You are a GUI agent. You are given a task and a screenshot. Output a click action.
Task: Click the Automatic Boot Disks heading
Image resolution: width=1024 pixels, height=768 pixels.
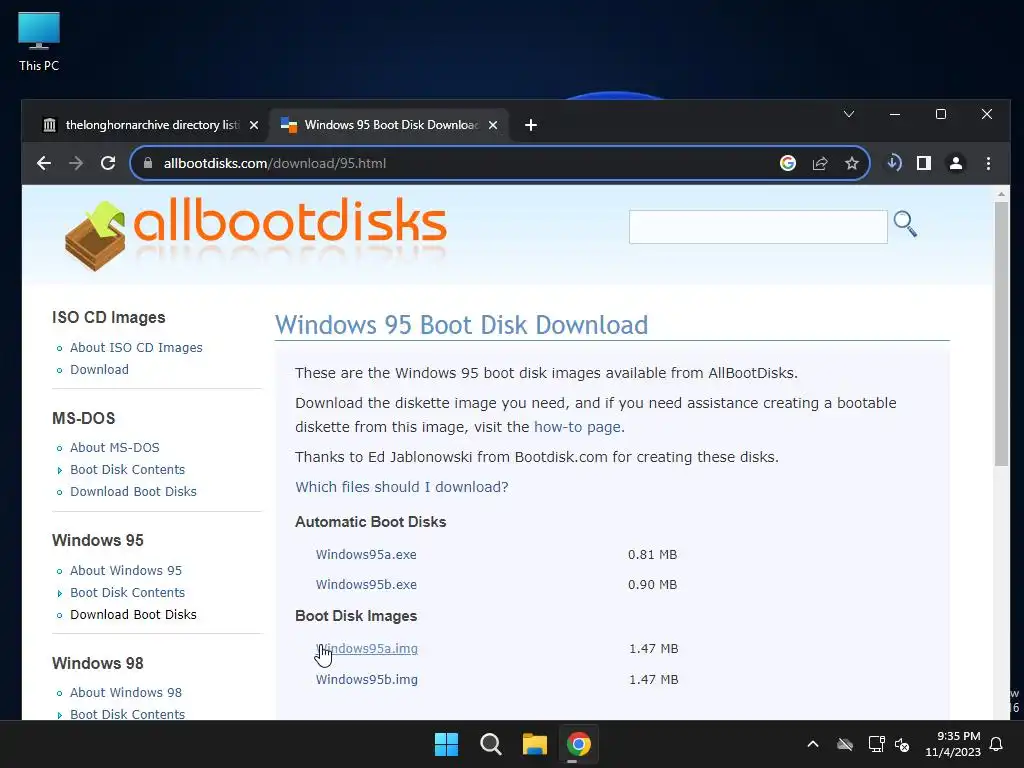370,522
